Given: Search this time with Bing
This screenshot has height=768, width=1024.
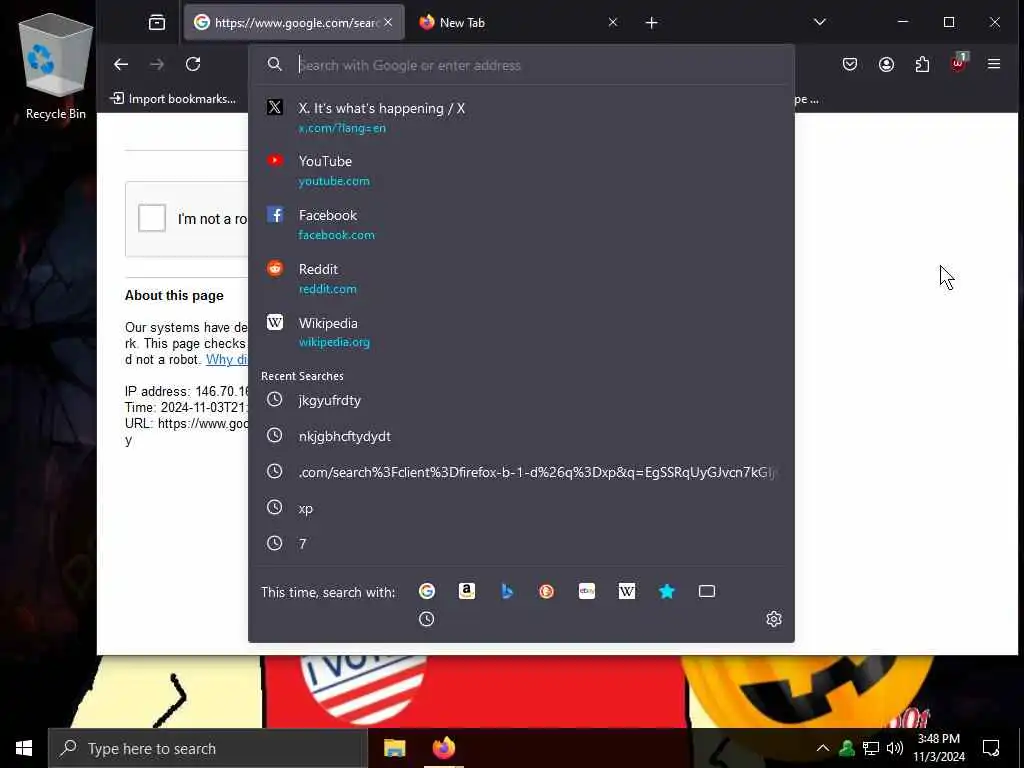Looking at the screenshot, I should tap(507, 591).
